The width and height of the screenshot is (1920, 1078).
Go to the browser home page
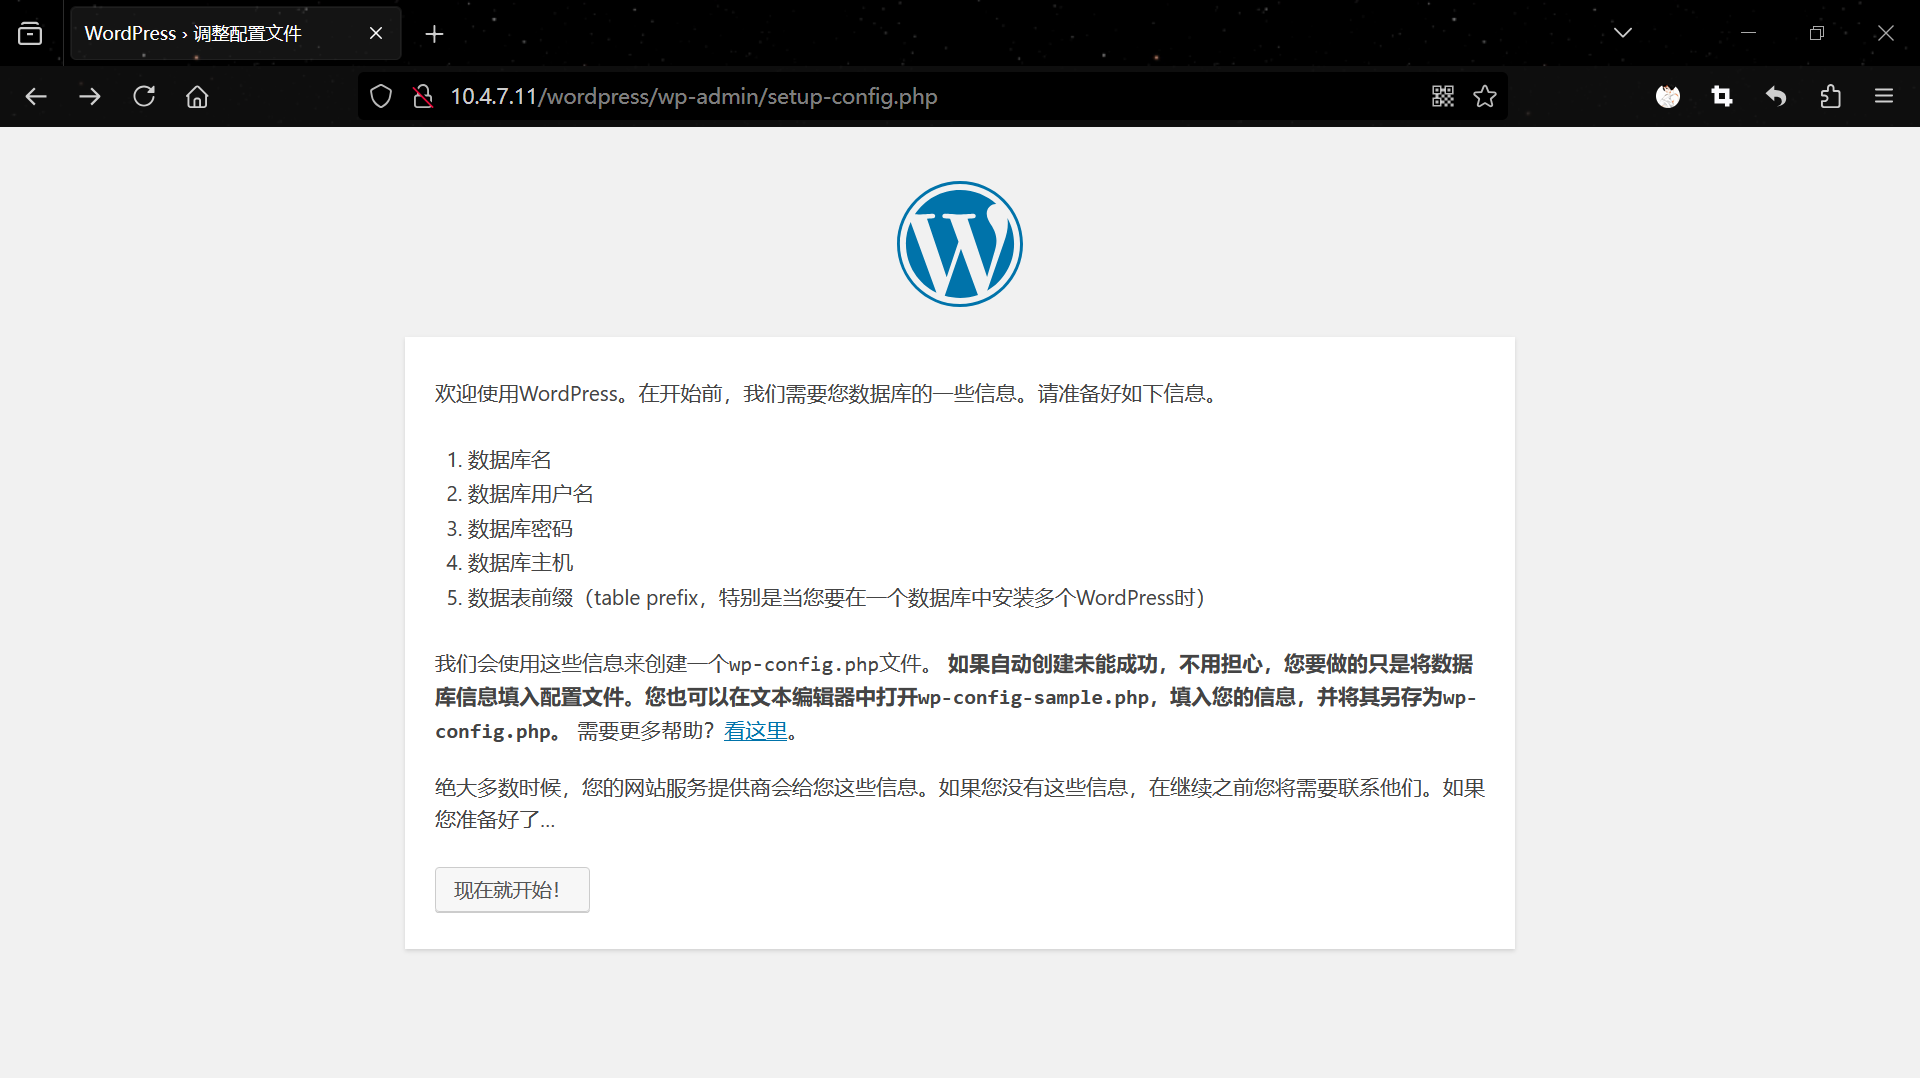pyautogui.click(x=197, y=96)
